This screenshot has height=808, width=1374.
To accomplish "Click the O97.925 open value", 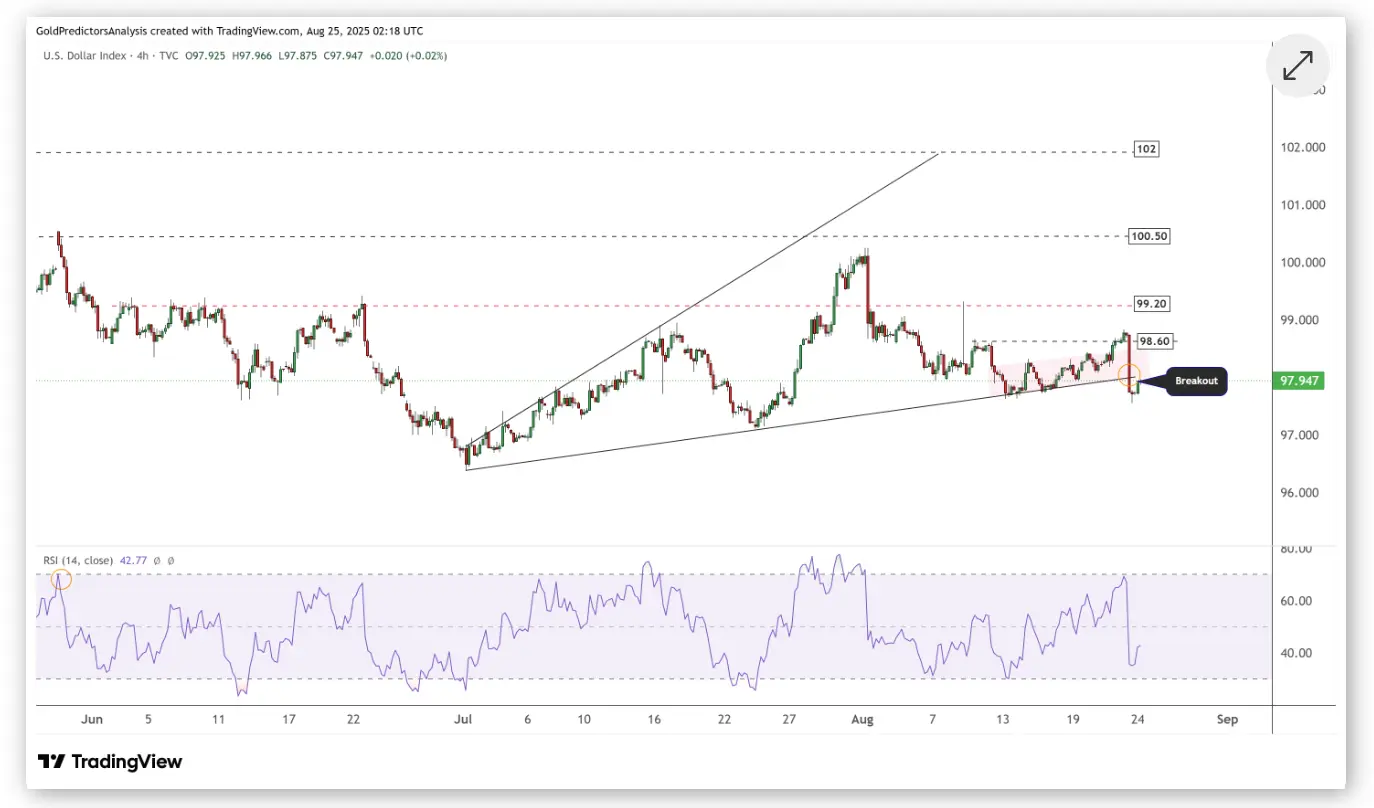I will [x=206, y=56].
